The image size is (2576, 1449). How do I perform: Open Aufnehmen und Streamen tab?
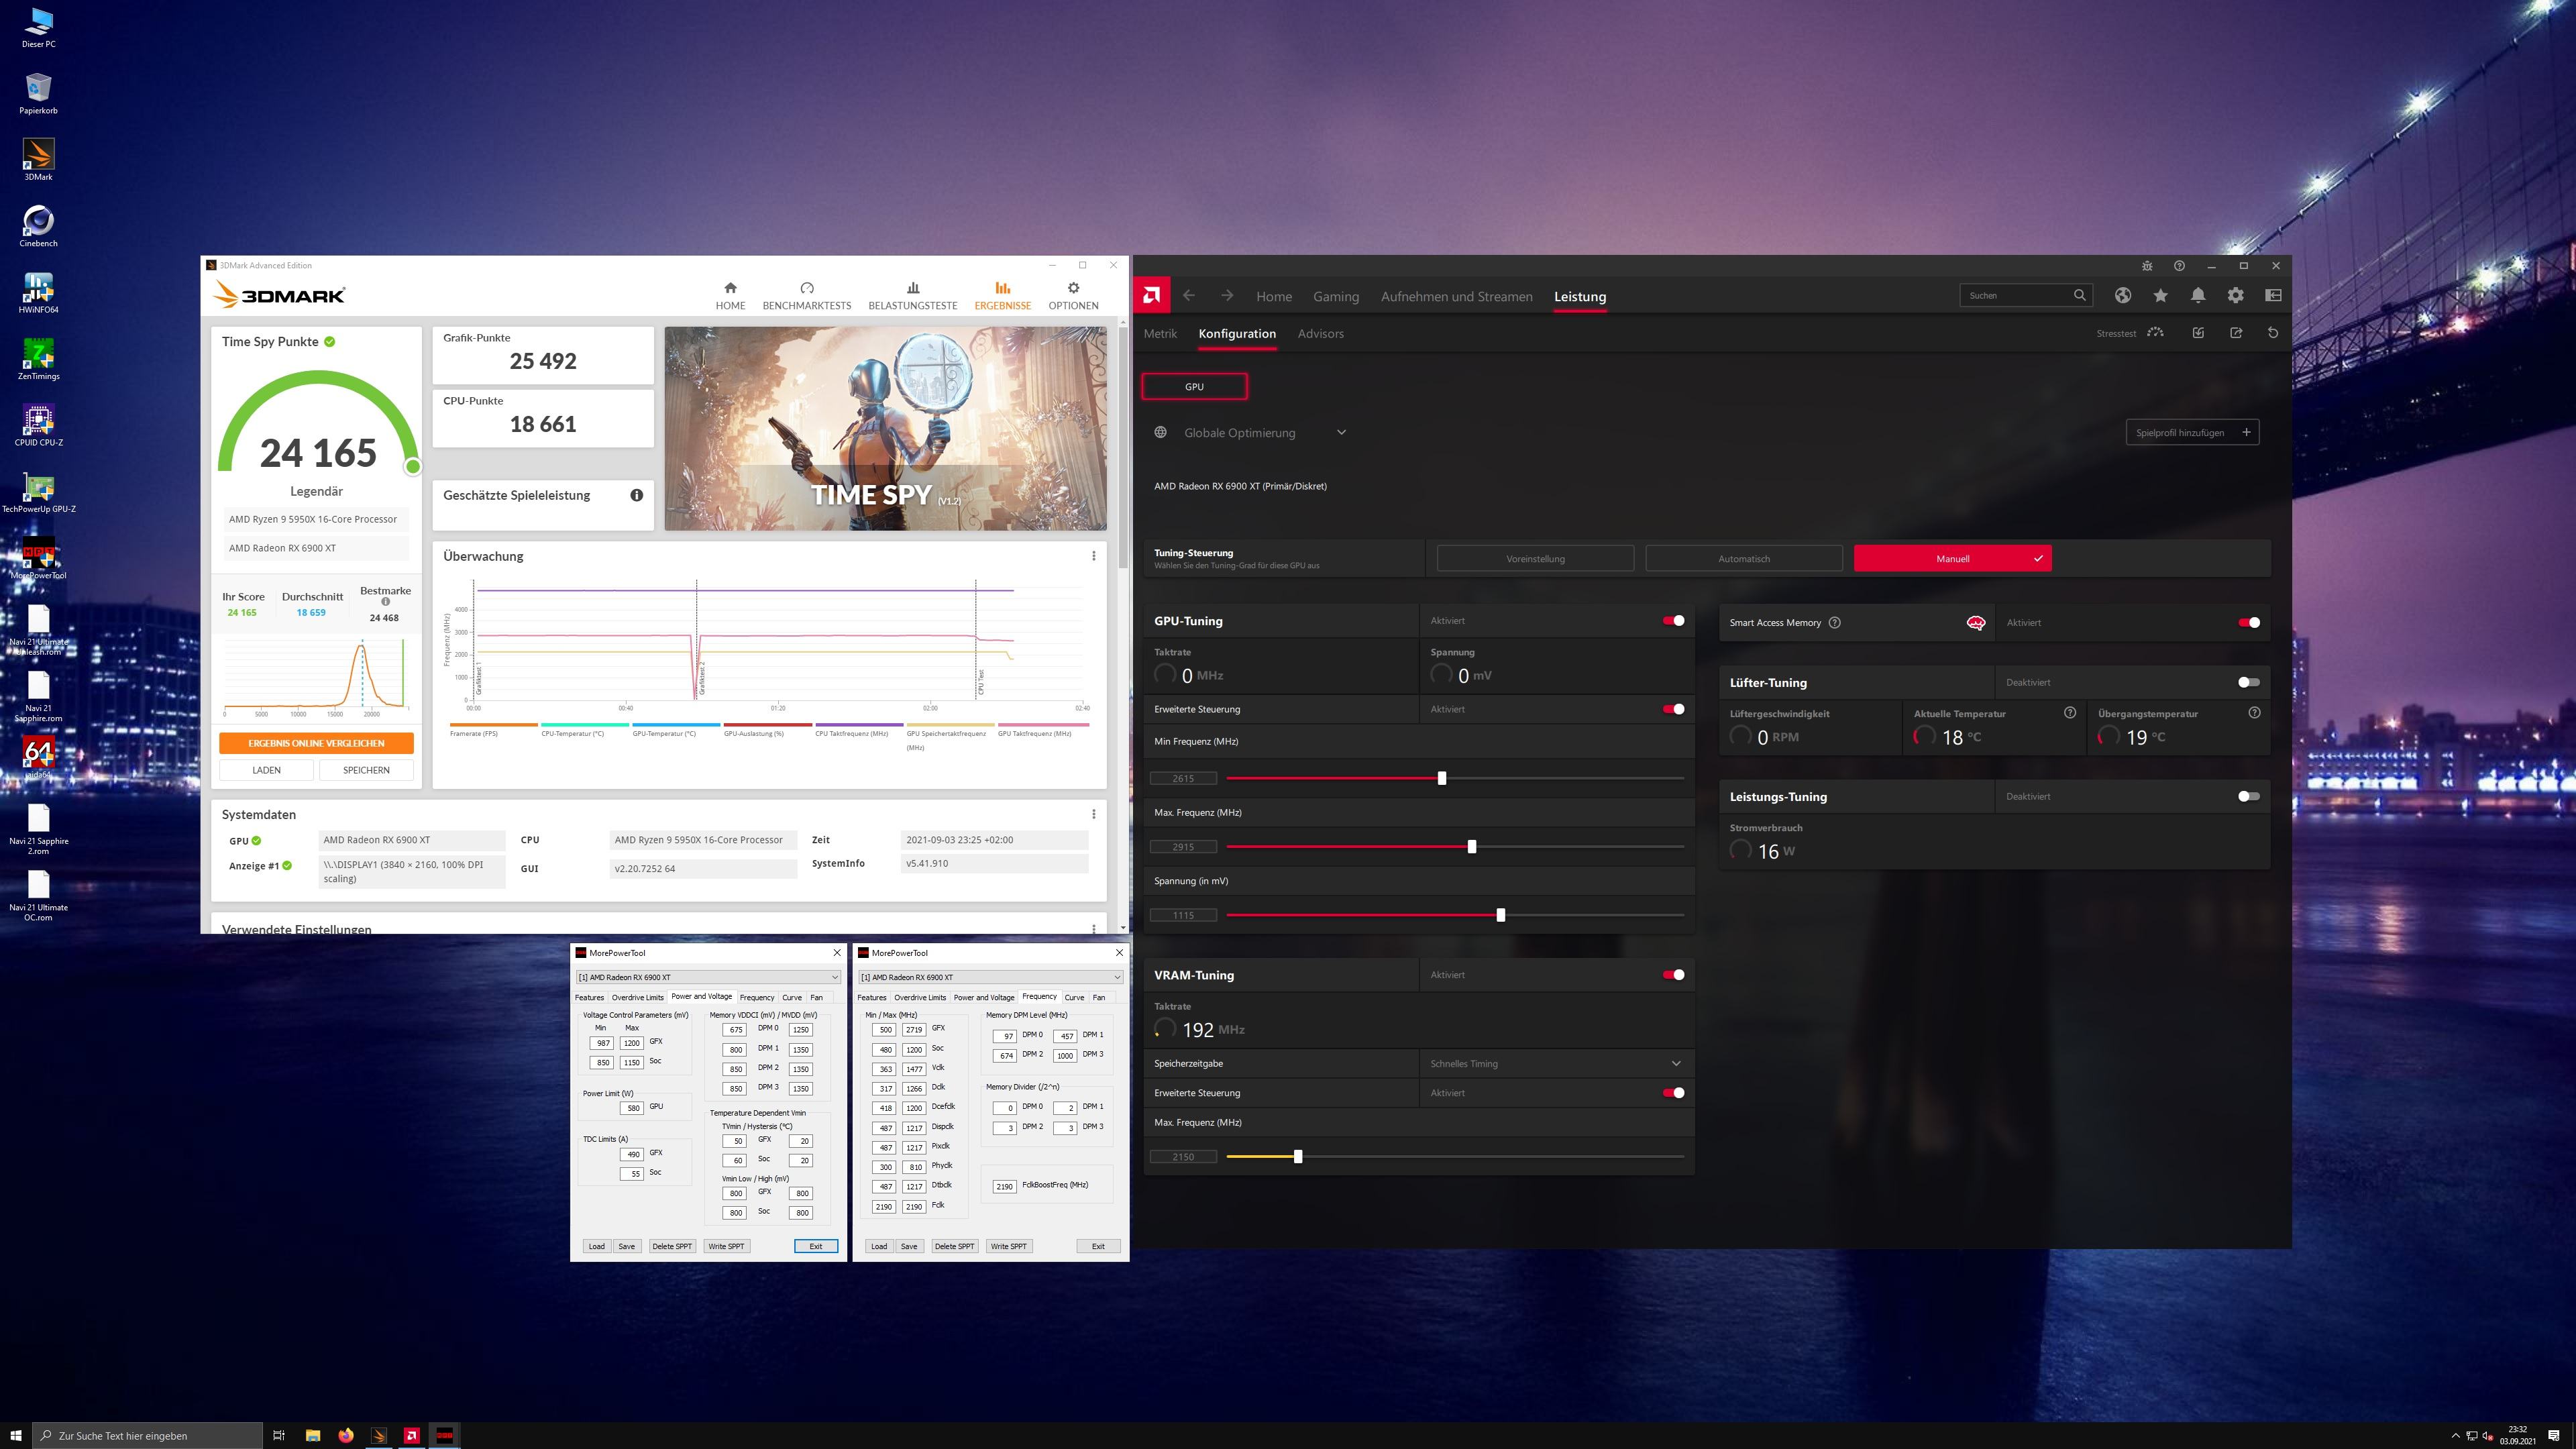pyautogui.click(x=1456, y=297)
